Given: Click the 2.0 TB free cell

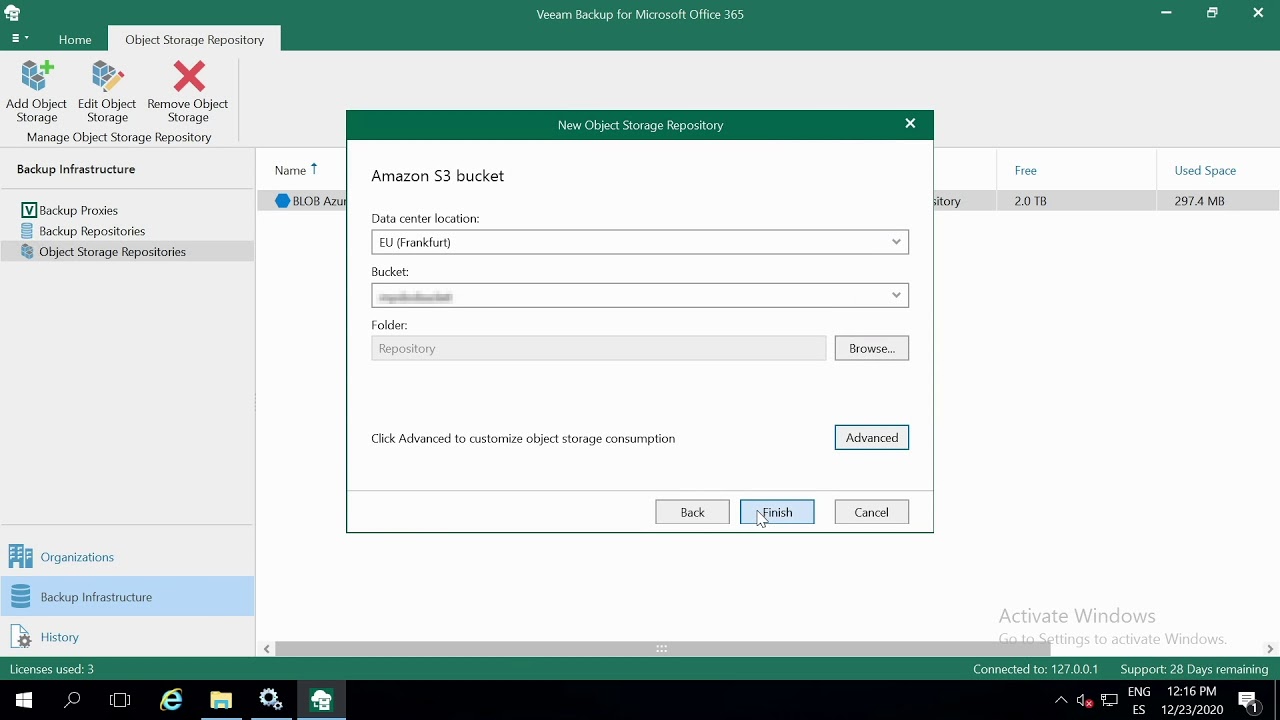Looking at the screenshot, I should pos(1030,201).
